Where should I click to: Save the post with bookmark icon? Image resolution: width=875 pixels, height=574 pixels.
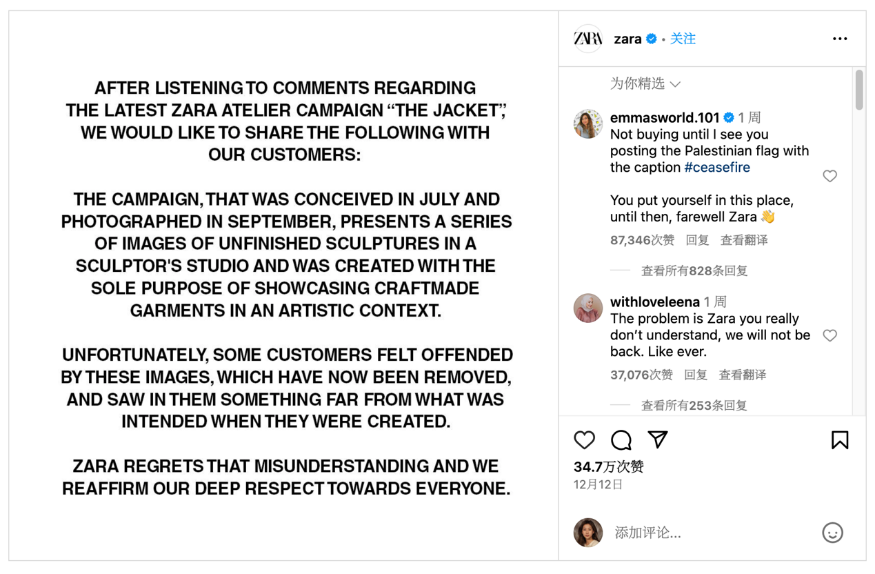(x=840, y=440)
